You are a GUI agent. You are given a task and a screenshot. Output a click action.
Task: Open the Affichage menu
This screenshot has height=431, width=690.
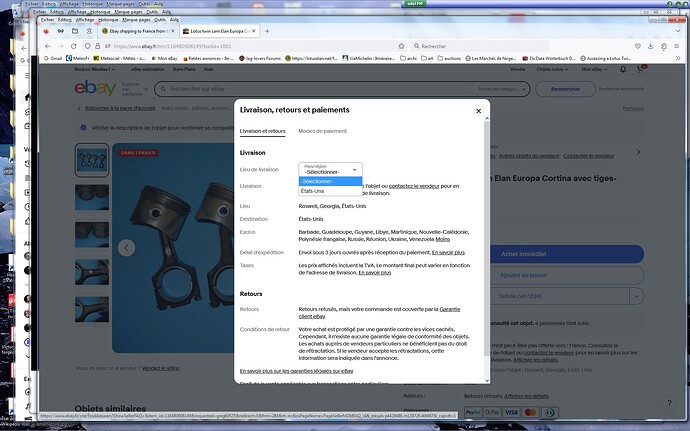coord(85,20)
